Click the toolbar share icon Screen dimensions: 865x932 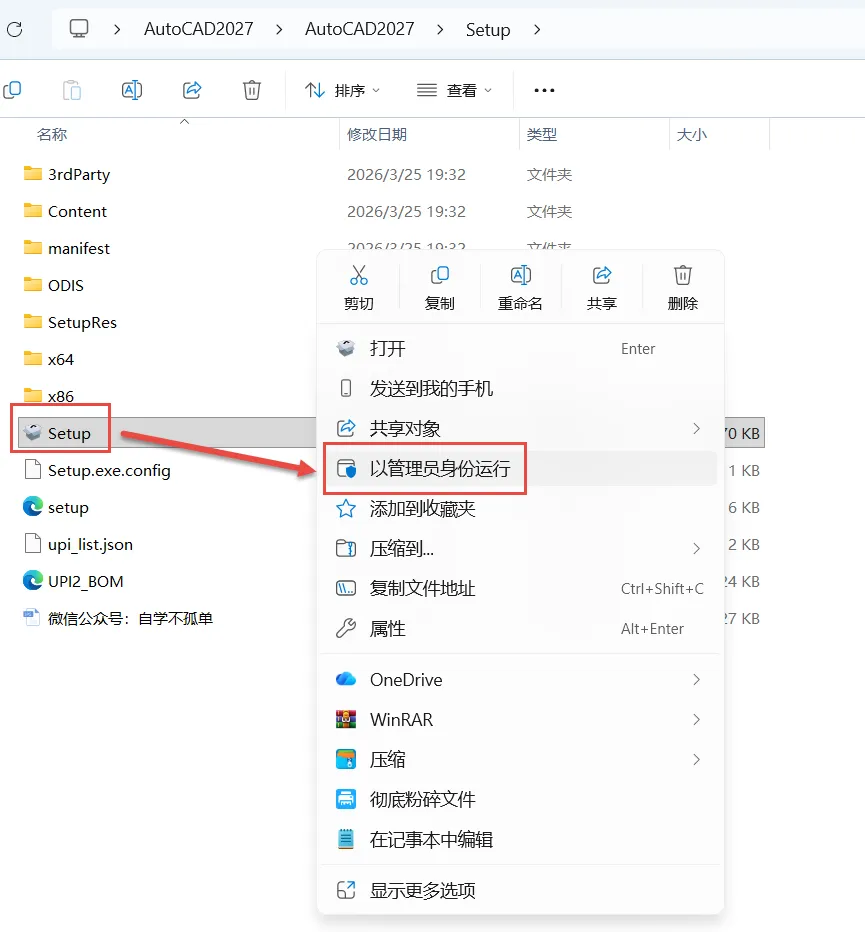click(192, 90)
